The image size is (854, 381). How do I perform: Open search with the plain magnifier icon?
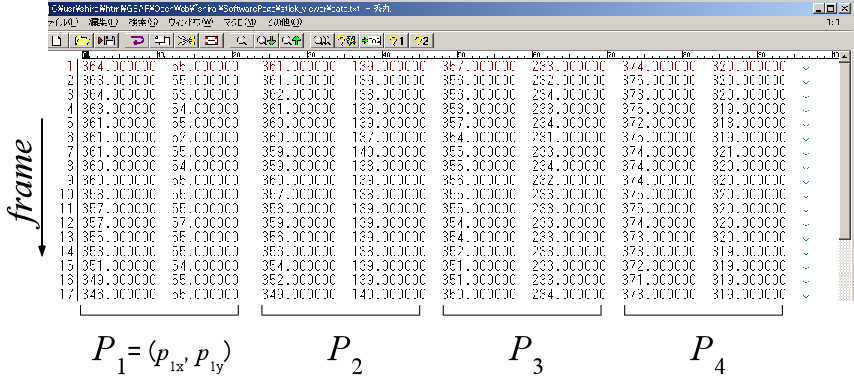242,40
